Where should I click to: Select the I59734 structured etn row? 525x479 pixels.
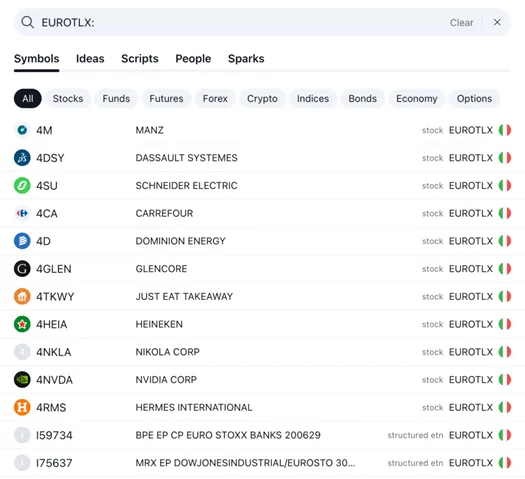pos(262,435)
